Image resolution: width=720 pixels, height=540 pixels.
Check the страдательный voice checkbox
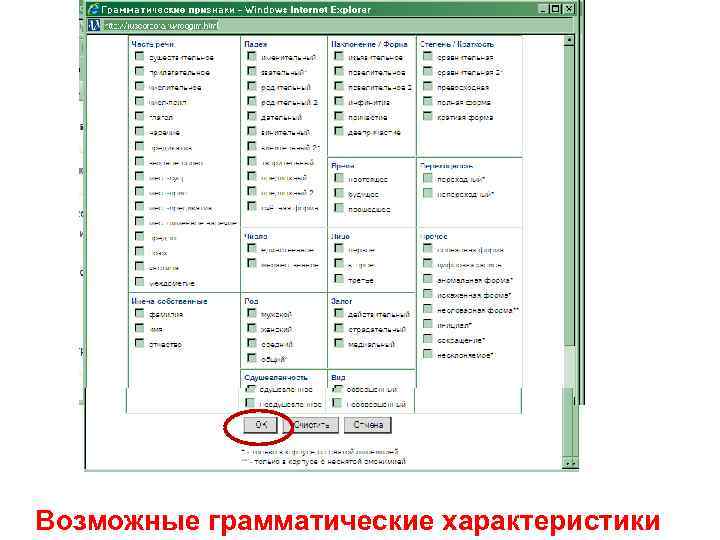coord(339,328)
